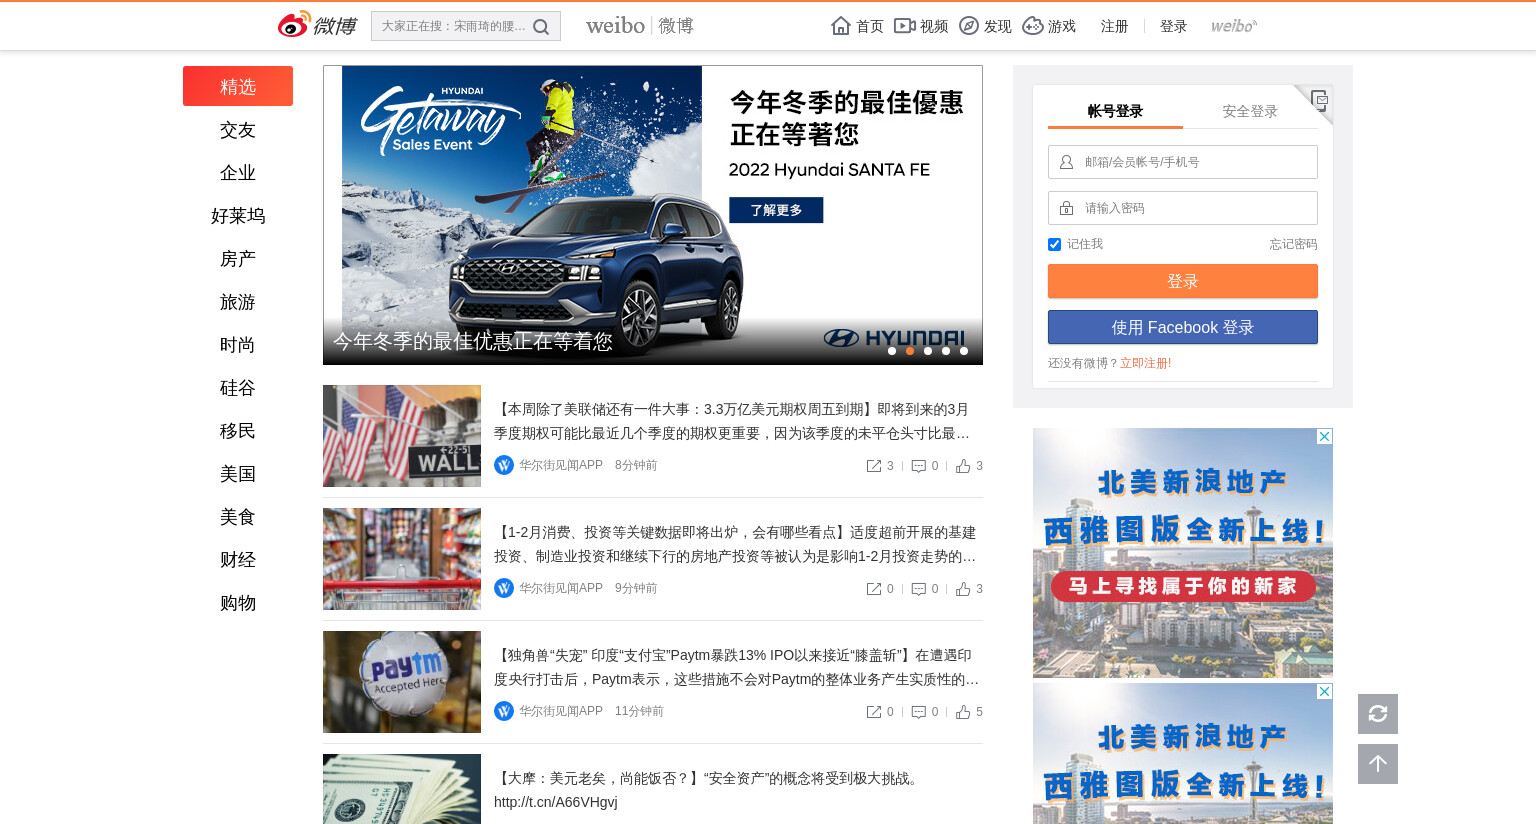Click the search magnifier icon
Viewport: 1536px width, 824px height.
(541, 27)
